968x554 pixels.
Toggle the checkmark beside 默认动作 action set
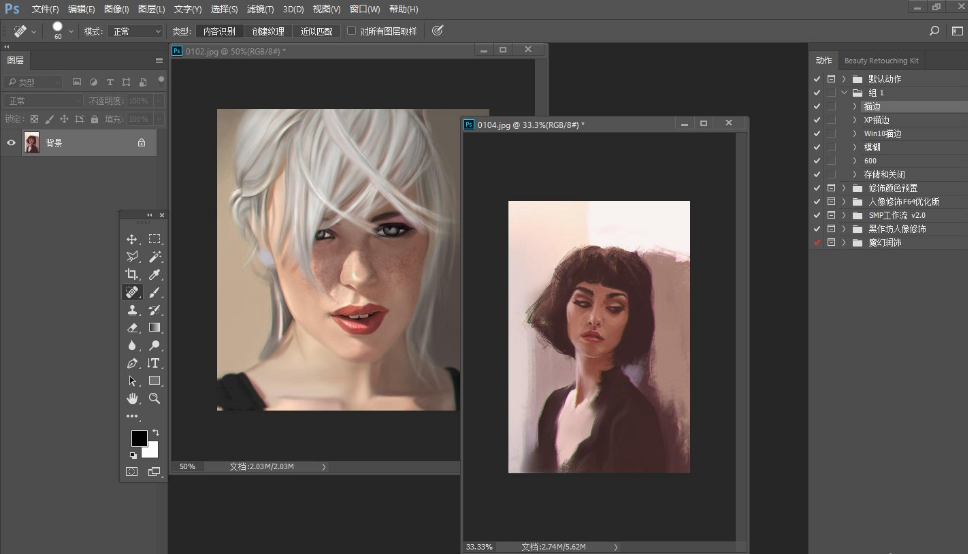pos(817,79)
